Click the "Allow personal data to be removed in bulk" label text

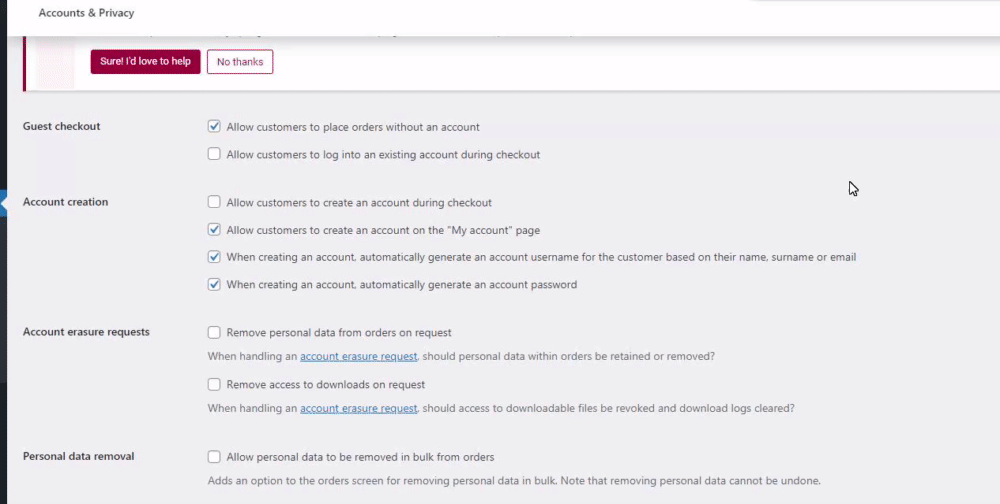click(360, 457)
